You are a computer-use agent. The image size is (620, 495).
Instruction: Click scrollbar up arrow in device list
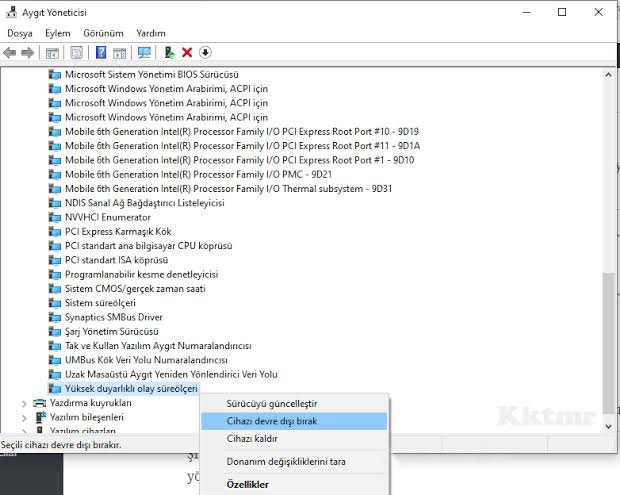609,75
